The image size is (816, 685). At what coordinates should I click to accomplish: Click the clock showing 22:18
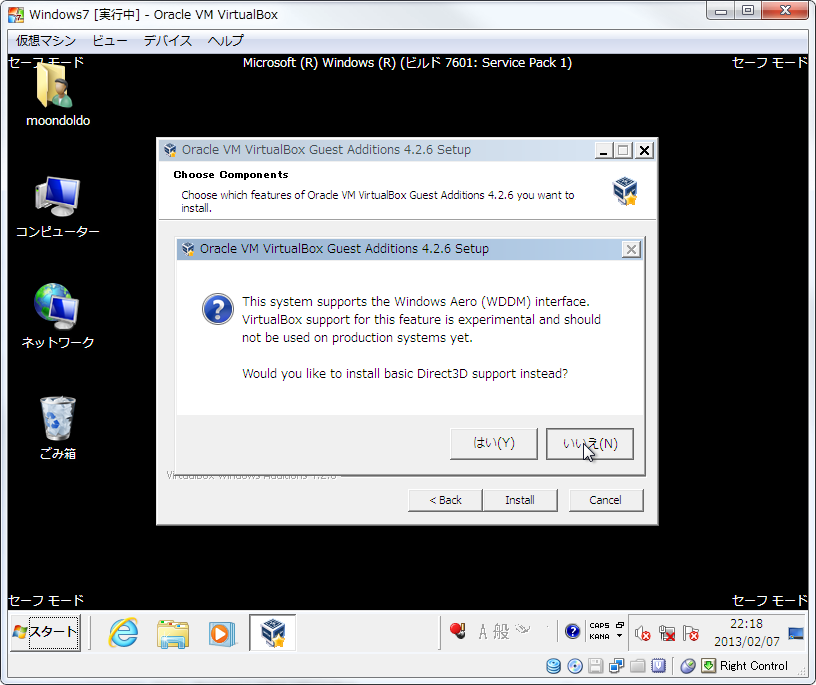746,632
